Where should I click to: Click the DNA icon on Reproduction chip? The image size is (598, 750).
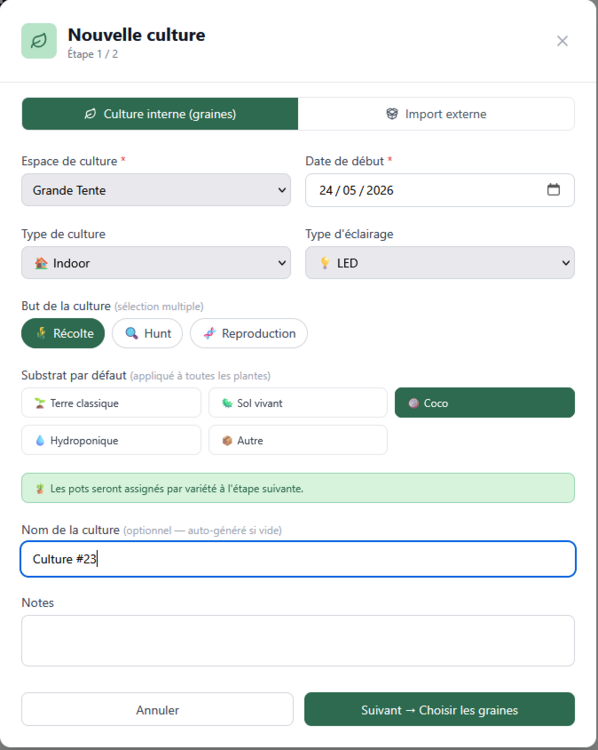coord(210,333)
